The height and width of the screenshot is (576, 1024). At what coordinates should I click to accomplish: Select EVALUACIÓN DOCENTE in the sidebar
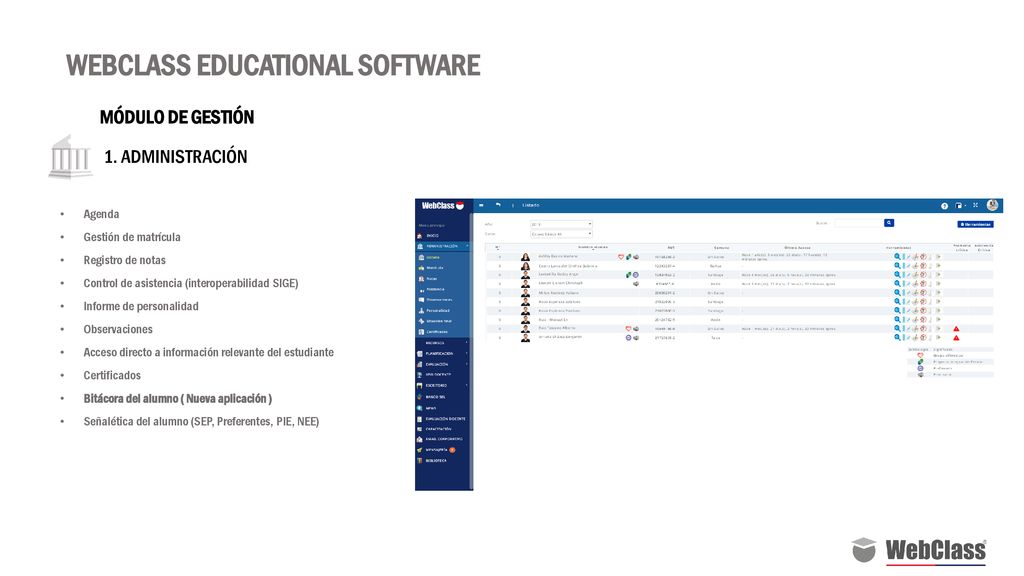443,419
